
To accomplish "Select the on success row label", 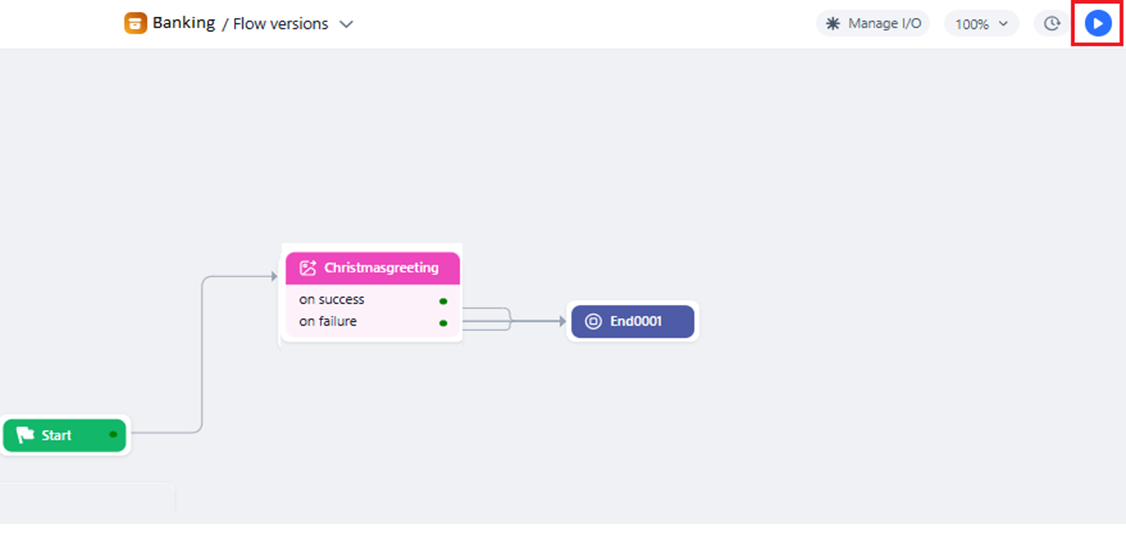I will (x=332, y=300).
